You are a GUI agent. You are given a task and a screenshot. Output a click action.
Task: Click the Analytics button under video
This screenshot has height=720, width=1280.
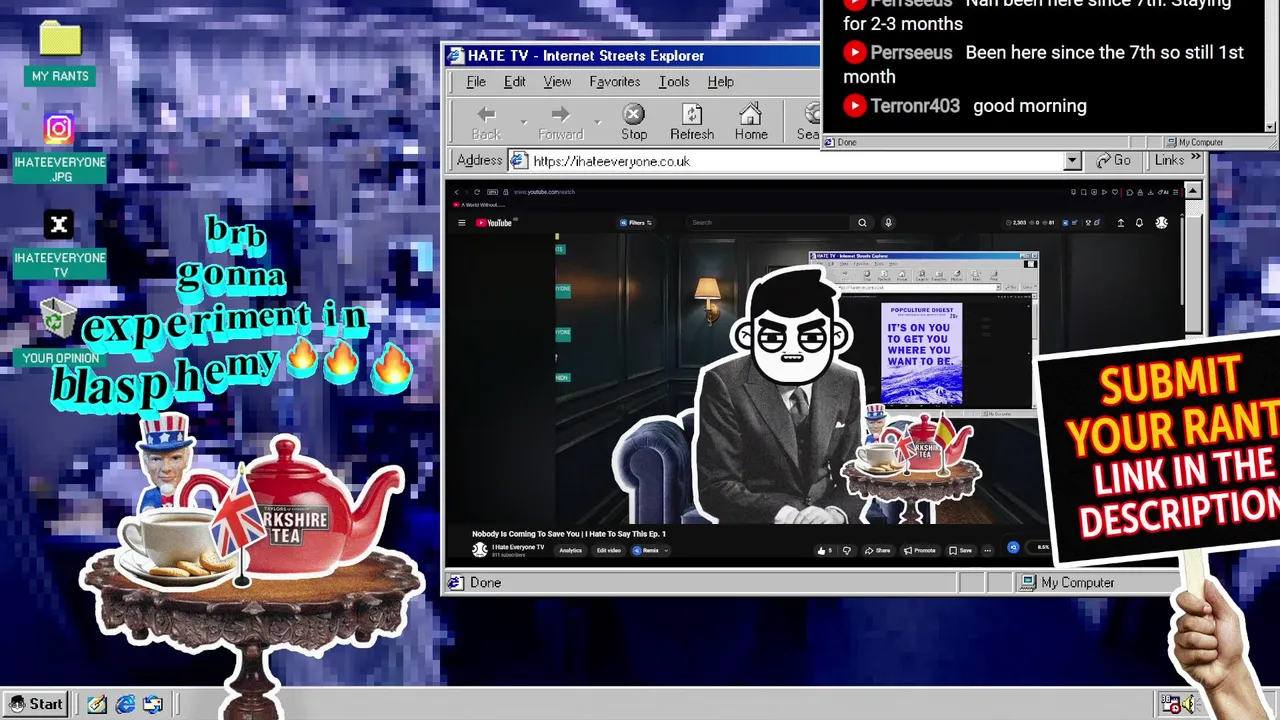(x=570, y=550)
